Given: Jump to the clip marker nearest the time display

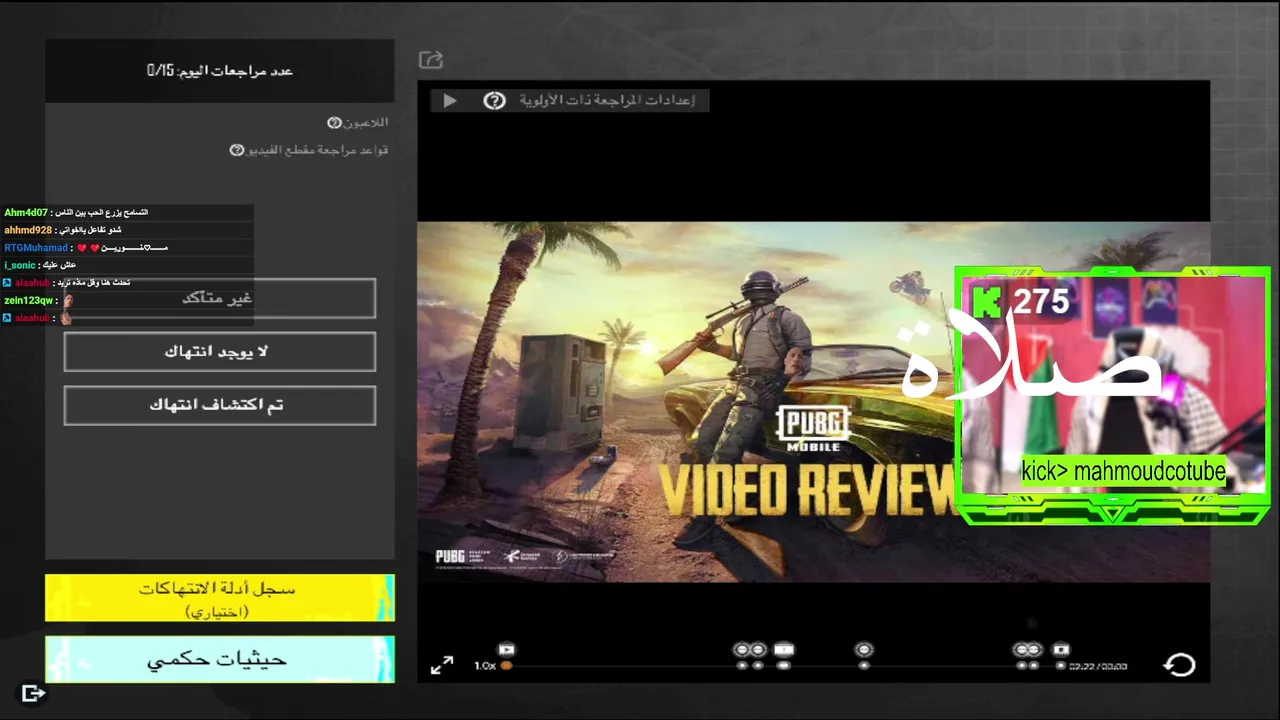Looking at the screenshot, I should click(x=1061, y=650).
